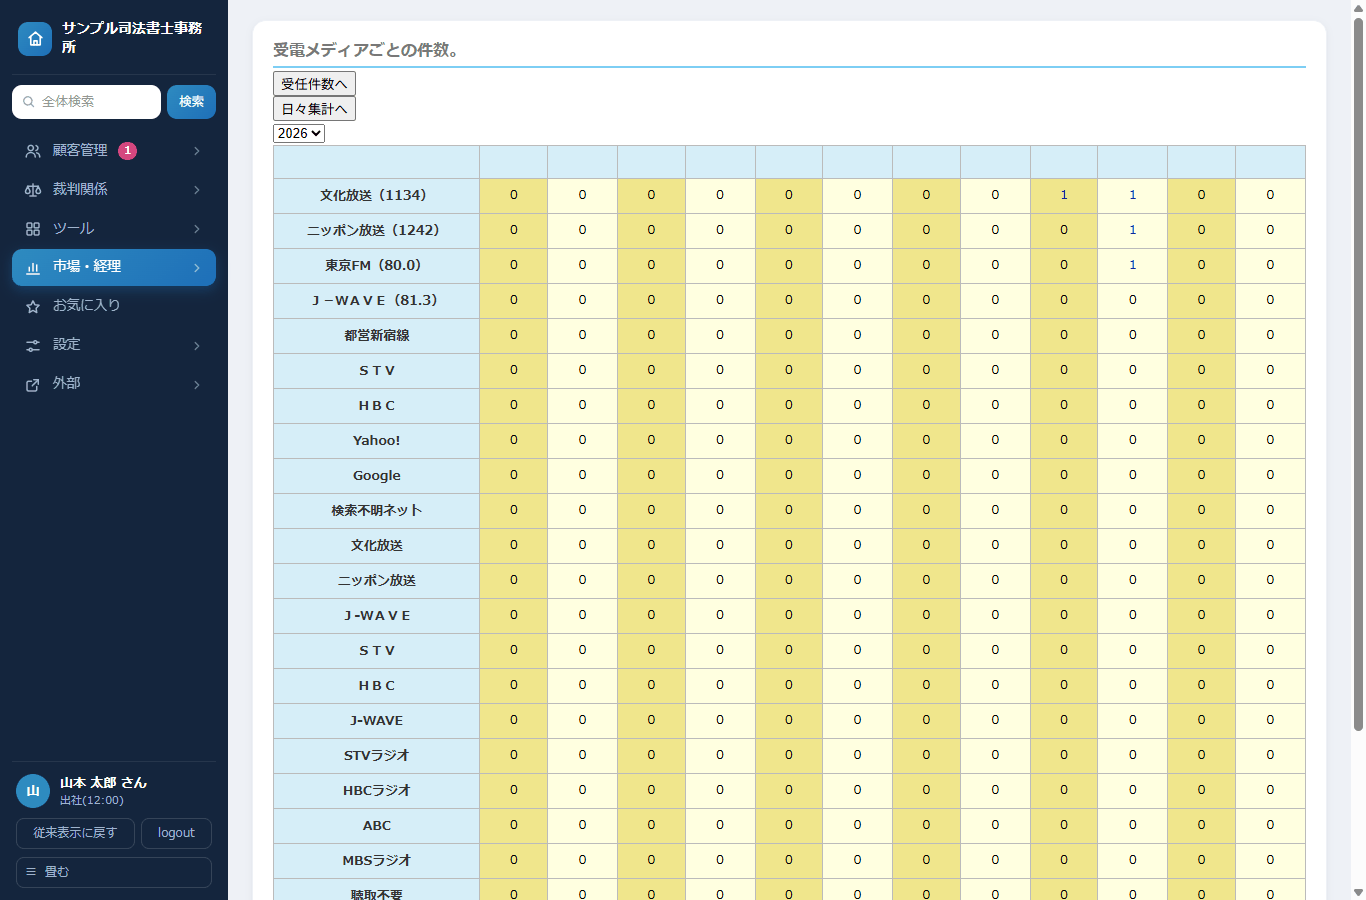Click the 外部 external link icon
The width and height of the screenshot is (1366, 900).
pos(33,385)
